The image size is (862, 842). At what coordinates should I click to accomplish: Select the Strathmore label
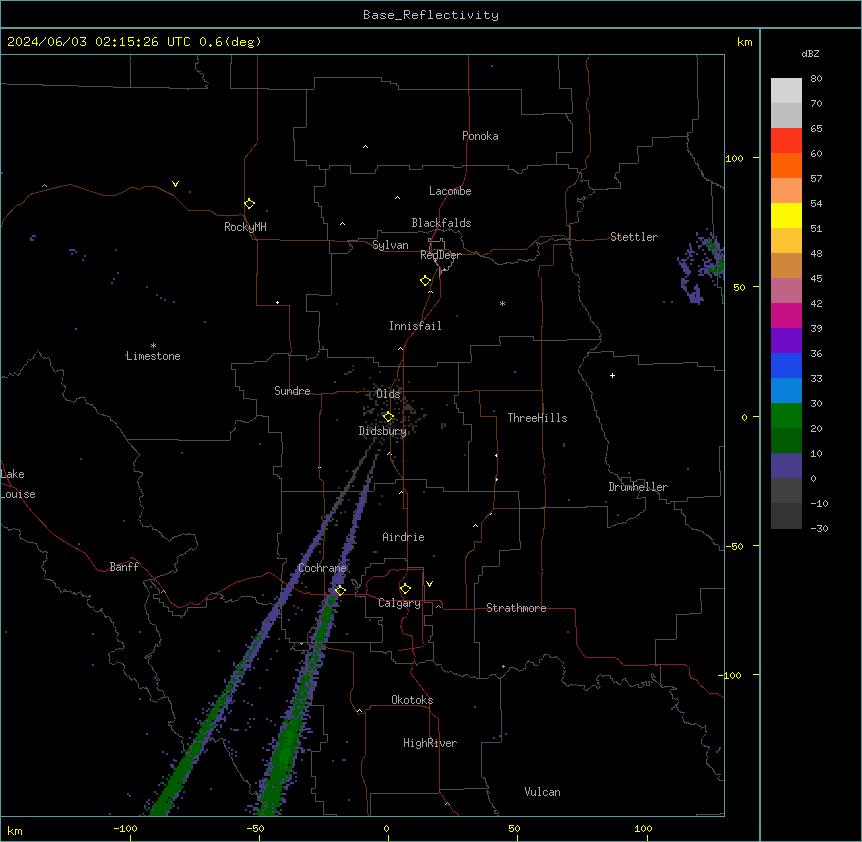[516, 608]
